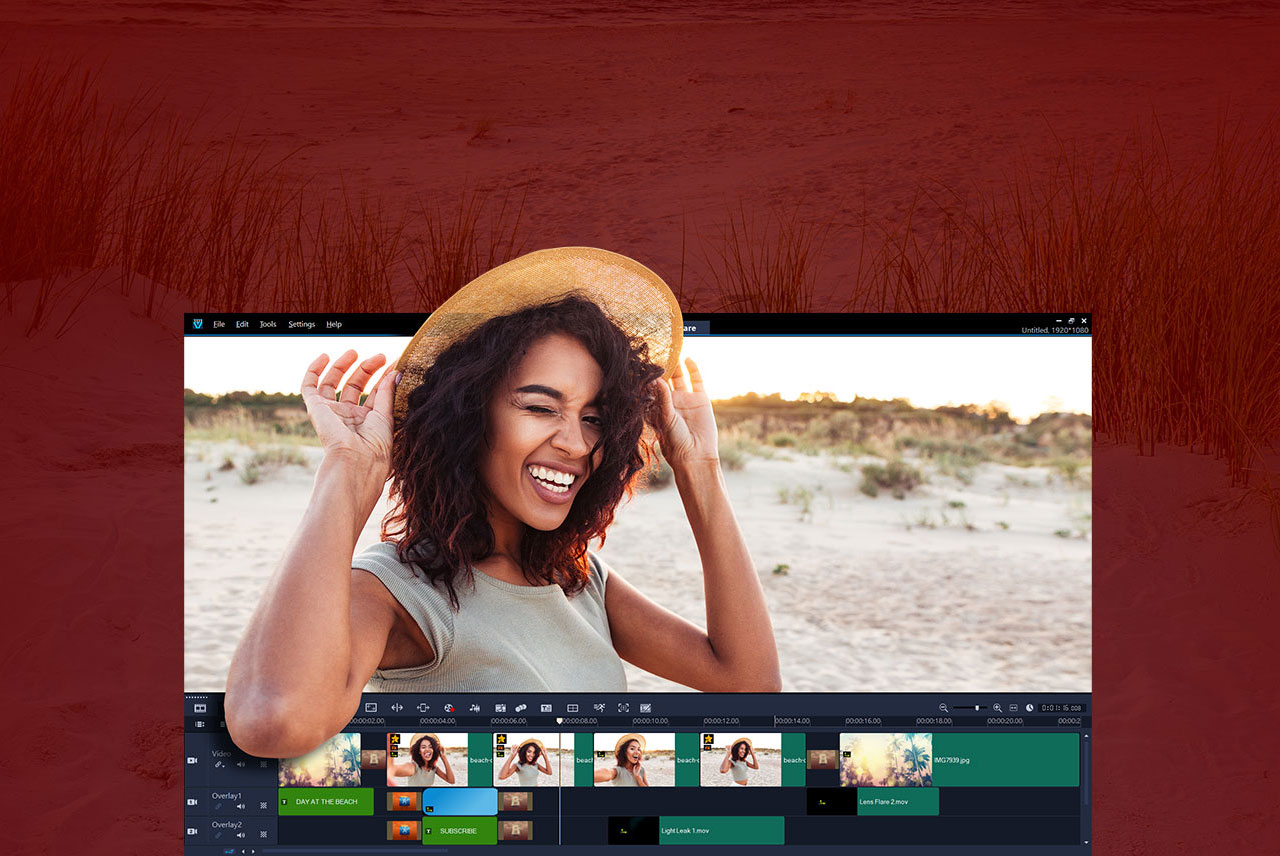Toggle track transparency on Overlay1 track
1280x856 pixels.
tap(263, 806)
